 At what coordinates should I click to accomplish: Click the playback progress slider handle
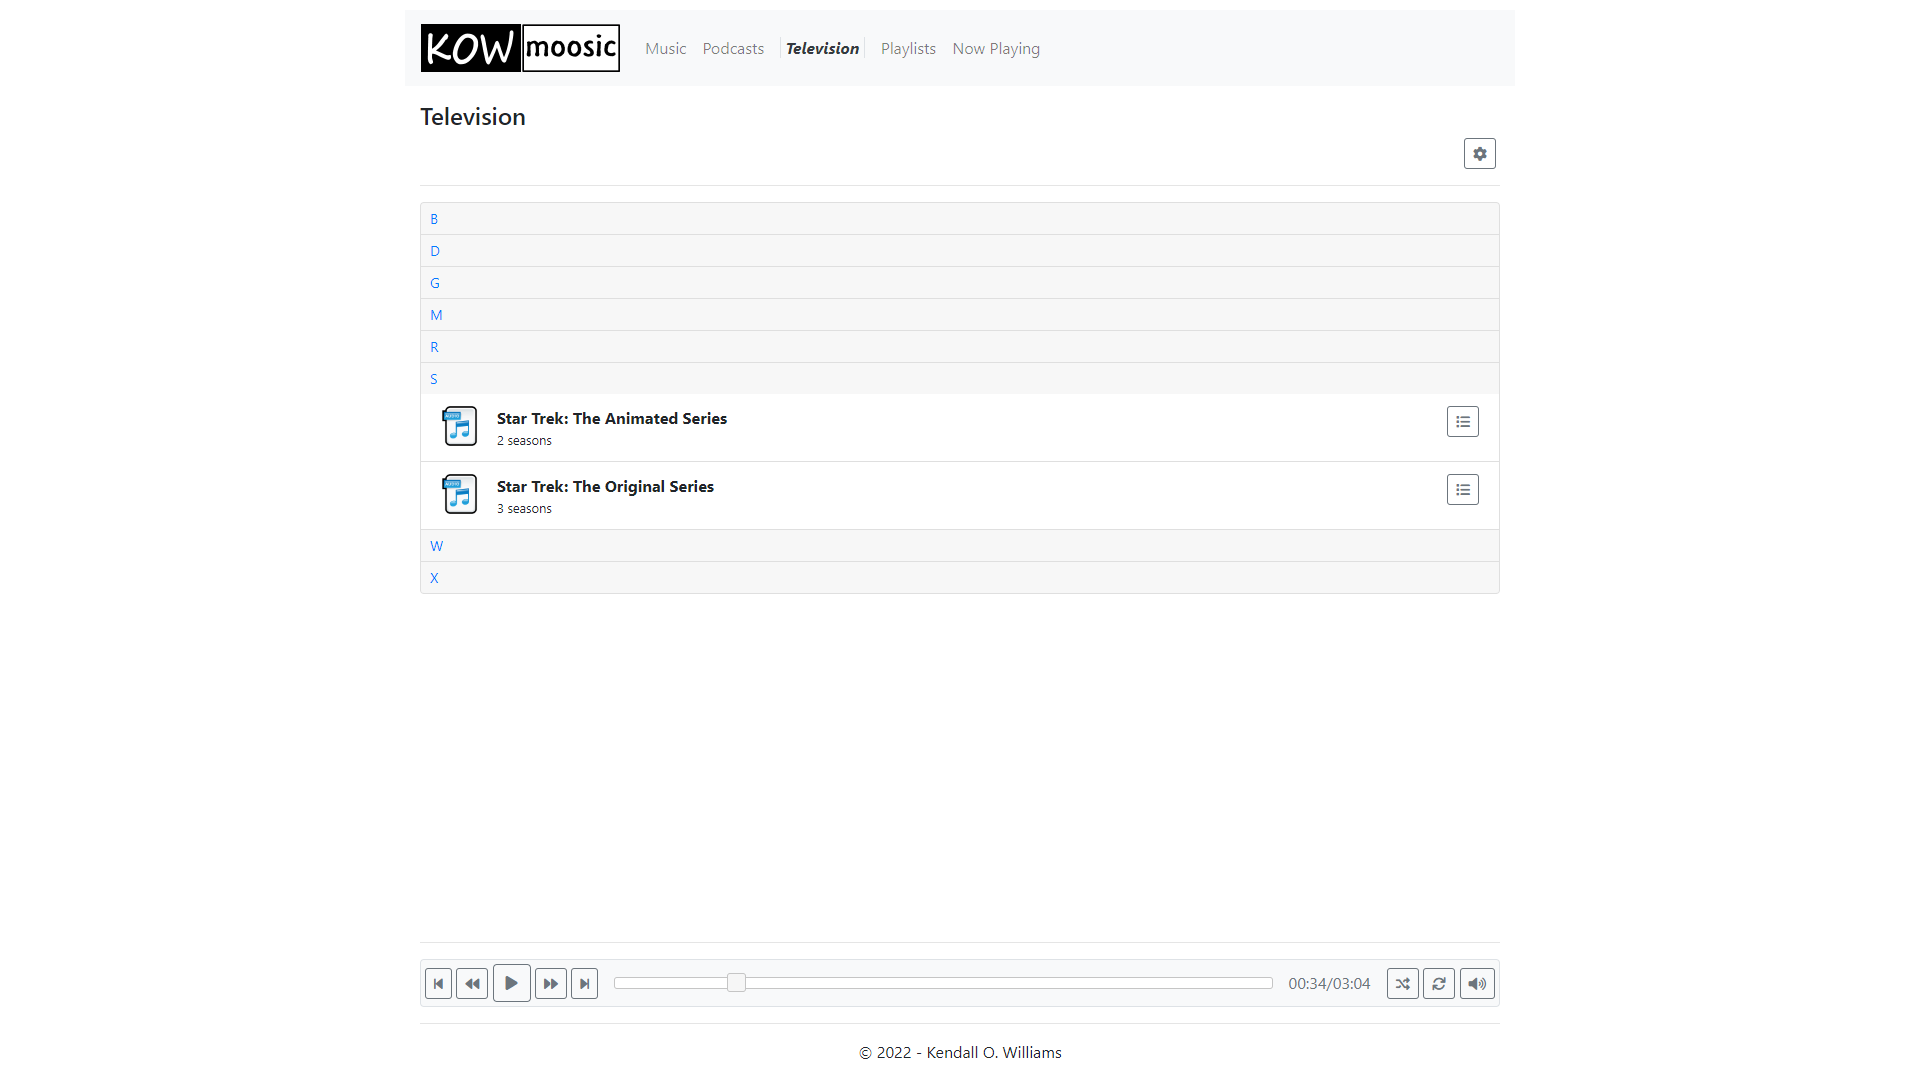736,984
